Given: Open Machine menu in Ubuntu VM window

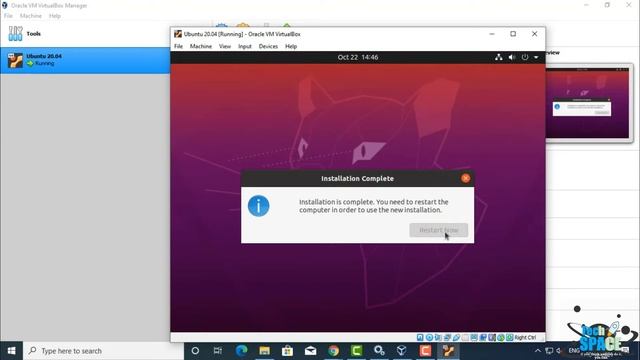Looking at the screenshot, I should (200, 46).
